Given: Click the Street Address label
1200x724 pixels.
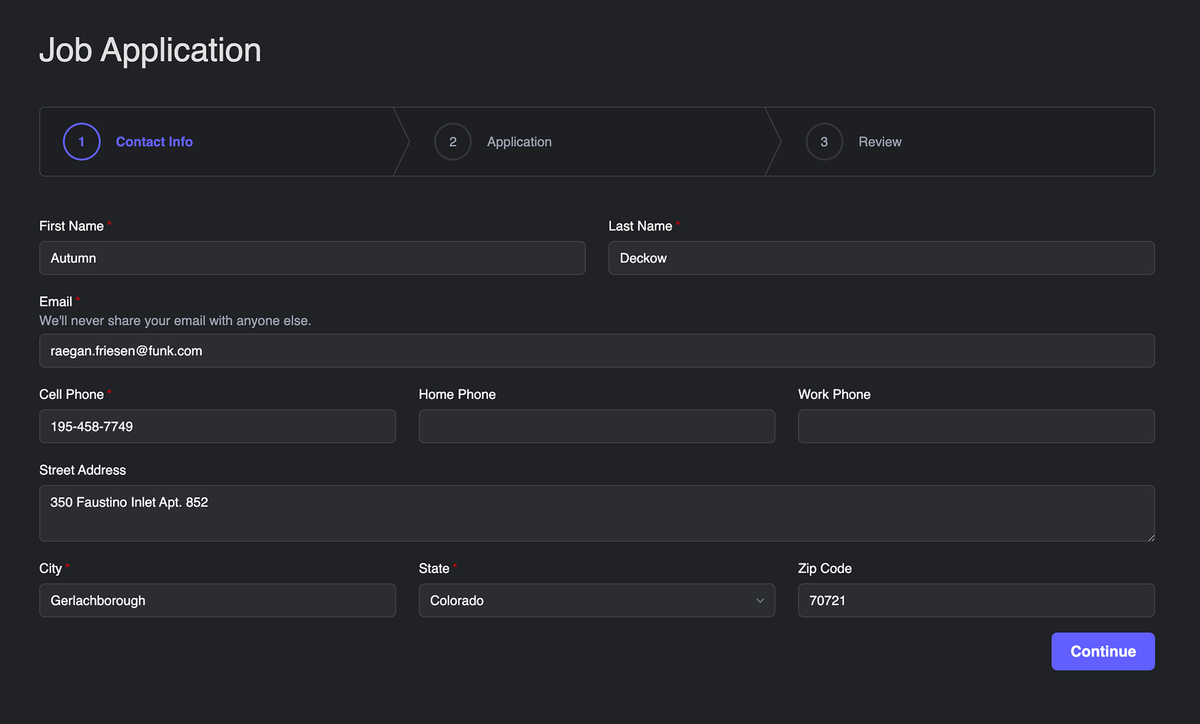Looking at the screenshot, I should 83,470.
